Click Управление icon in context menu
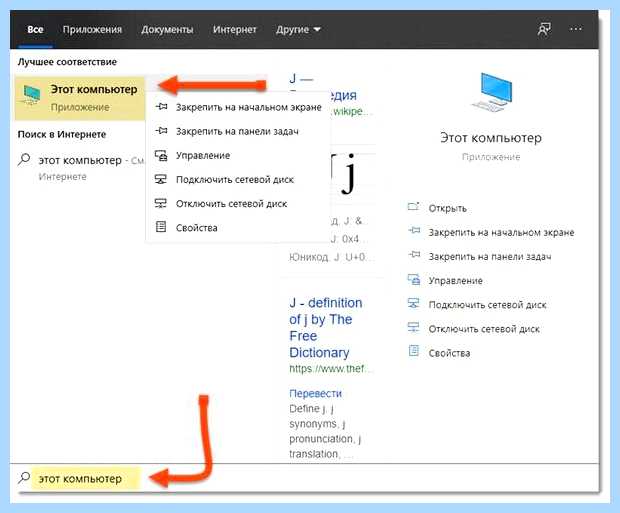The image size is (620, 513). tap(161, 155)
